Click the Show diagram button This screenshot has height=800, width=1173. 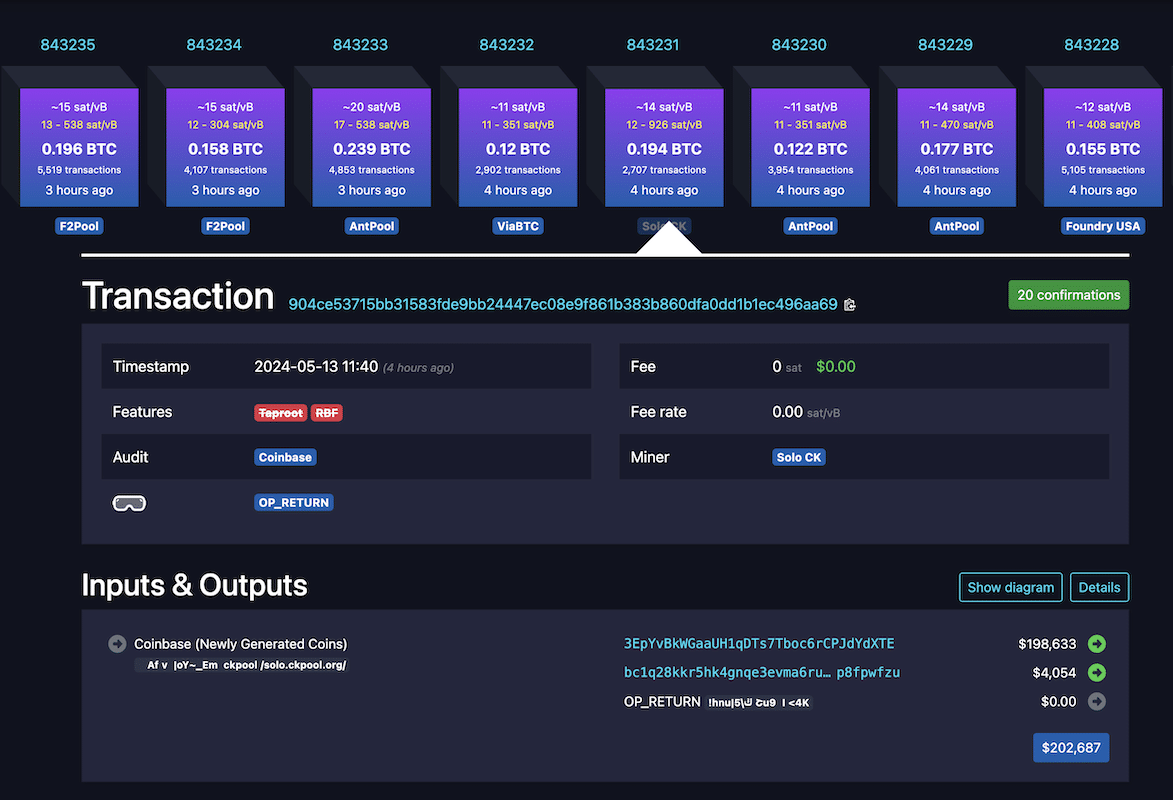[x=1010, y=587]
